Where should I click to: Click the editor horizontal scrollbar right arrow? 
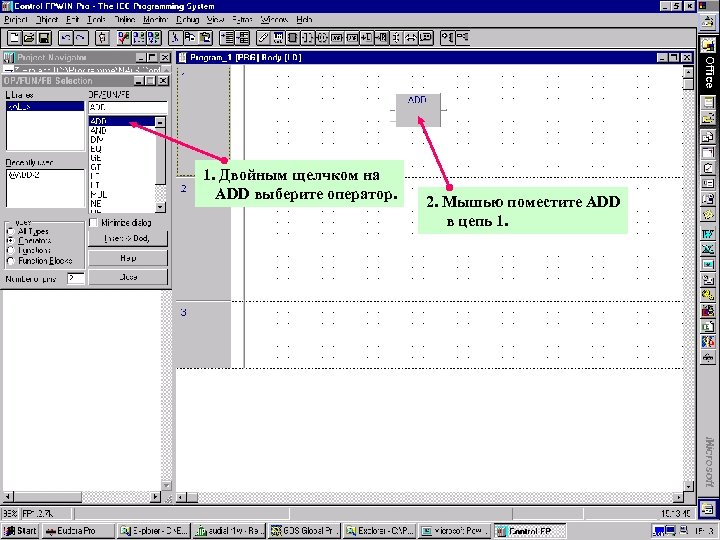678,497
